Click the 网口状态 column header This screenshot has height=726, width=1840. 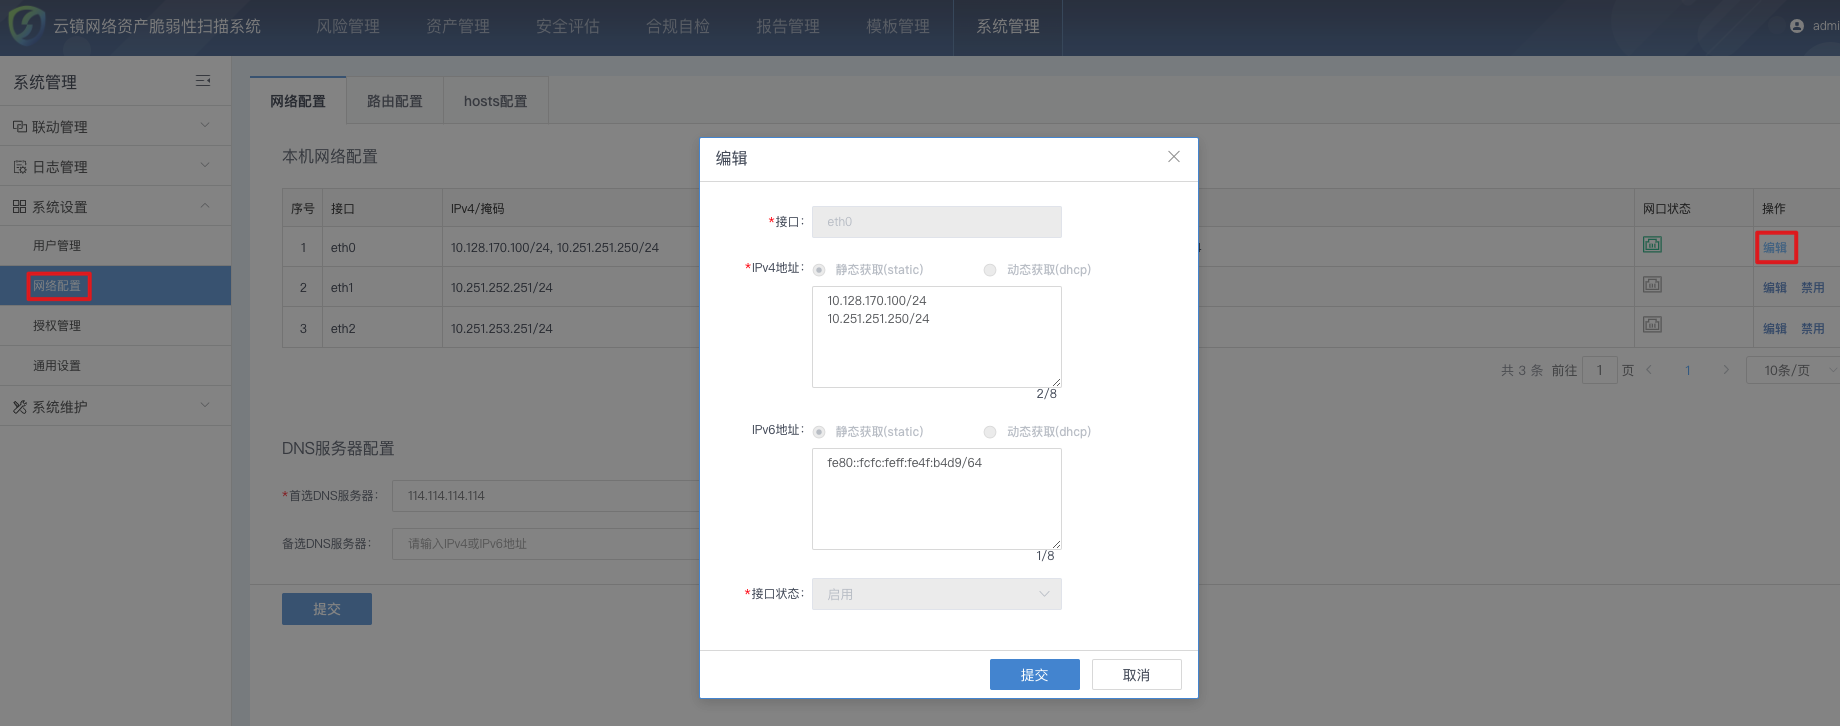1666,209
